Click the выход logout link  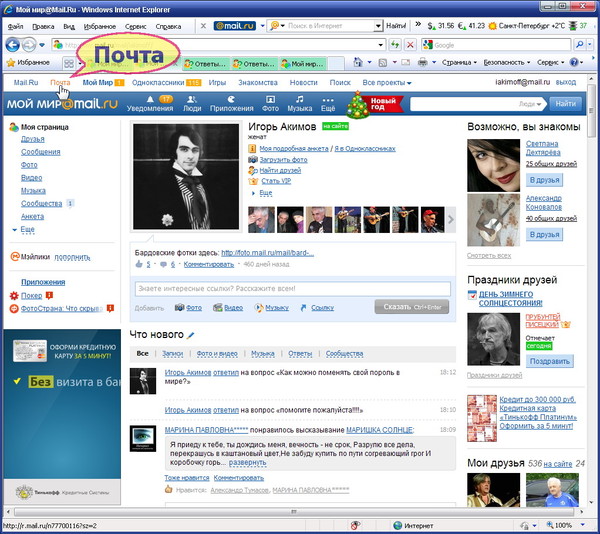566,82
